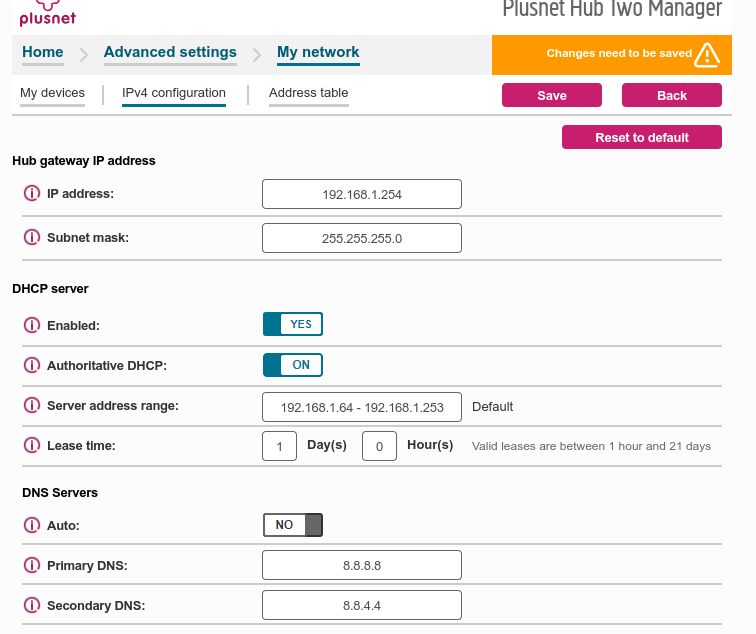Open the Address table tab
This screenshot has width=756, height=634.
(x=308, y=93)
